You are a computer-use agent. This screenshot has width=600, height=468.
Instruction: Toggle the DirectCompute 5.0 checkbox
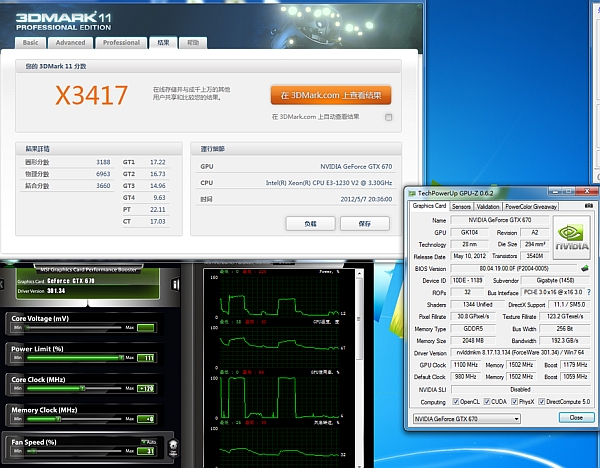[x=541, y=401]
